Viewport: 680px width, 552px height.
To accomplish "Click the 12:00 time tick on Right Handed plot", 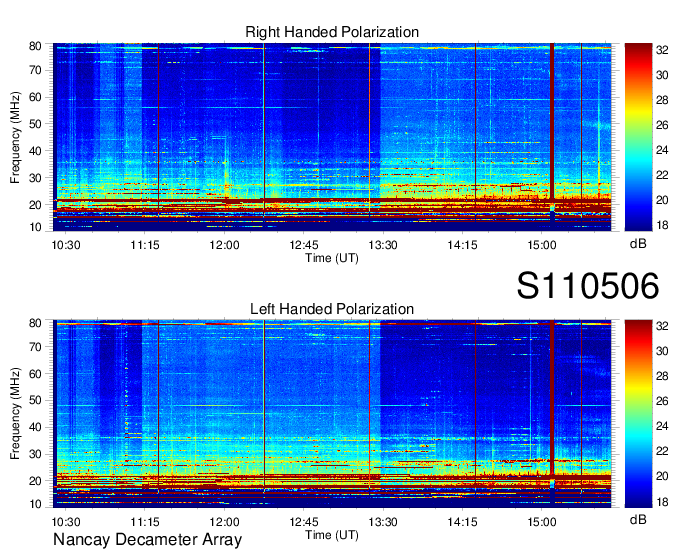I will click(225, 245).
